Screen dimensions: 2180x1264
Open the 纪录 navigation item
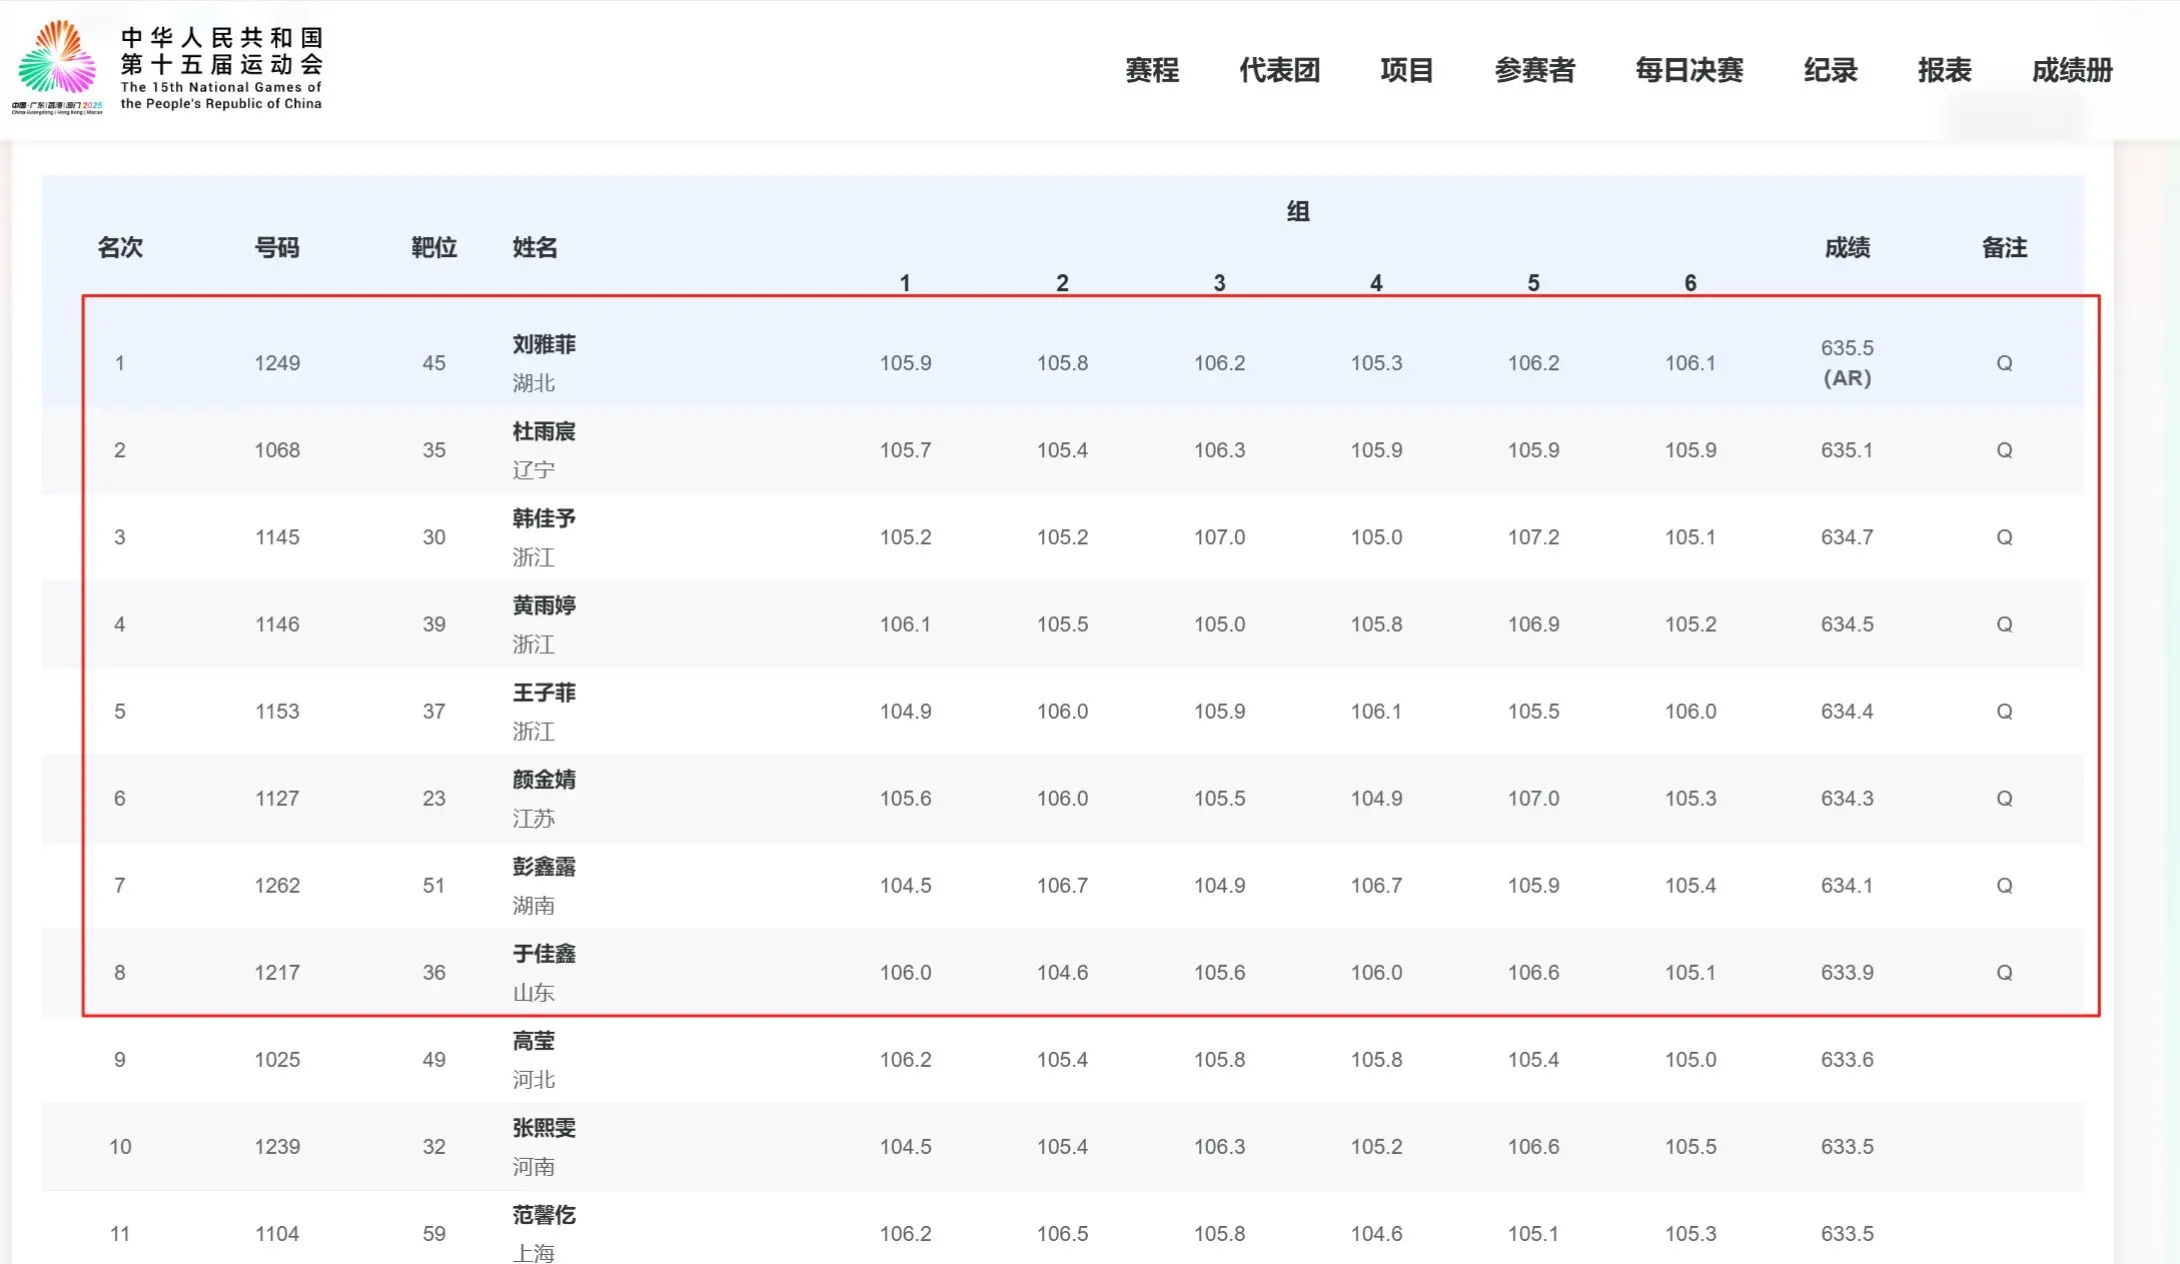point(1830,70)
